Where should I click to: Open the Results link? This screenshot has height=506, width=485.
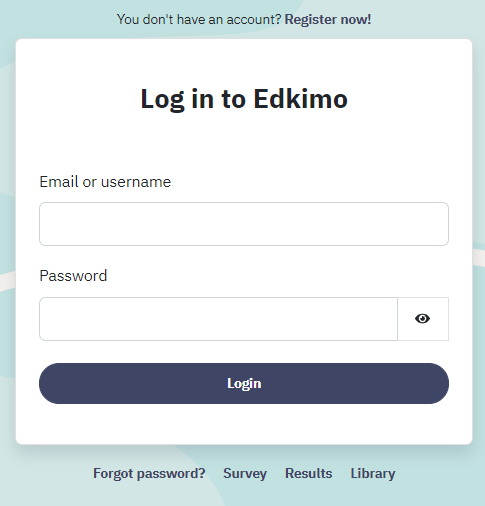click(309, 473)
